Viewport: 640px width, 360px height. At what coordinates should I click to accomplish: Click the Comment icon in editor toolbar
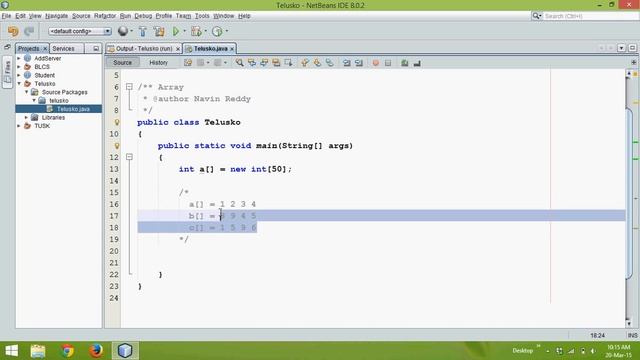coord(404,63)
